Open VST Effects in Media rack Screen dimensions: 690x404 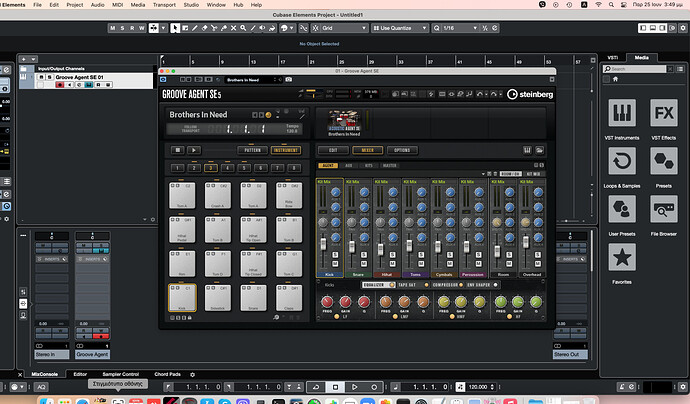click(x=664, y=114)
